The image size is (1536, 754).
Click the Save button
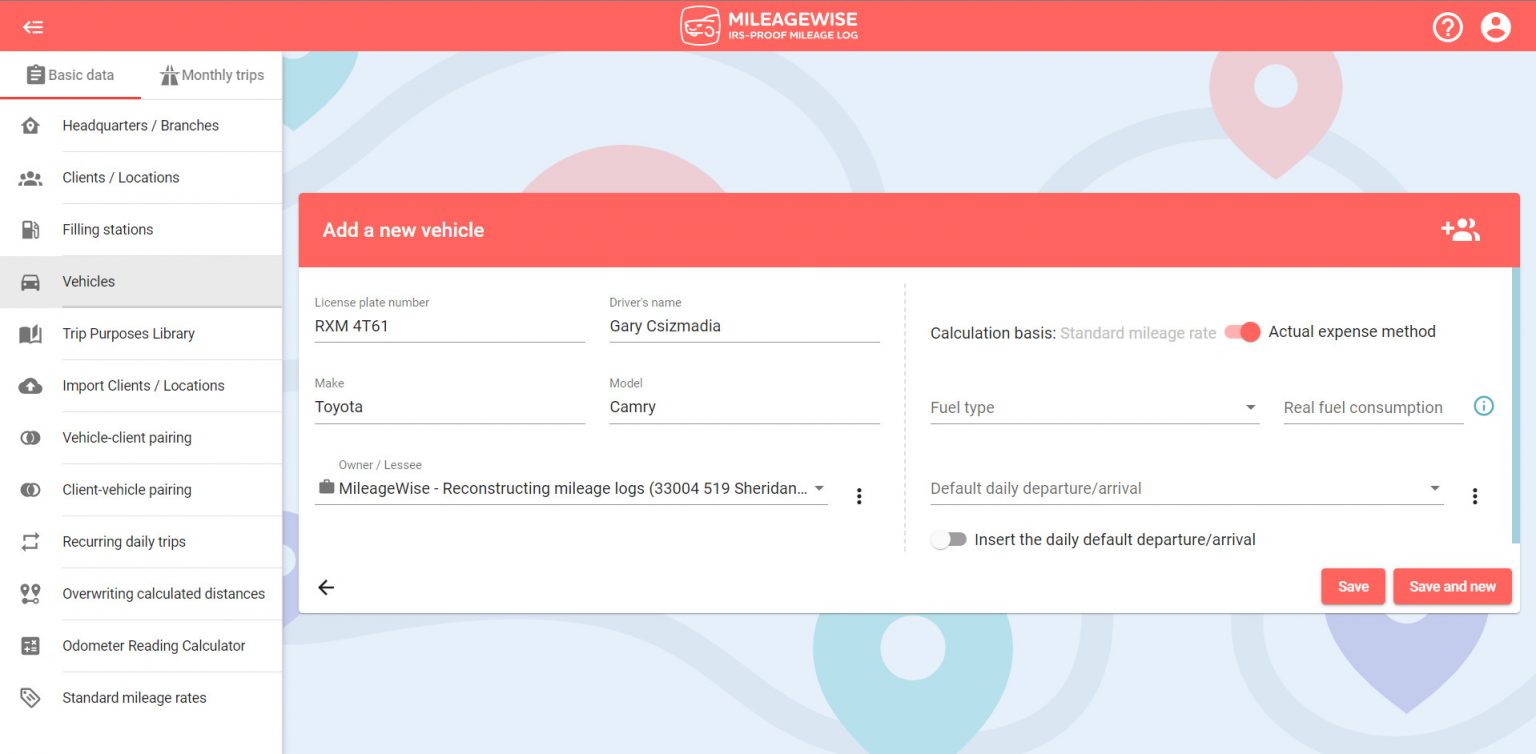tap(1352, 587)
